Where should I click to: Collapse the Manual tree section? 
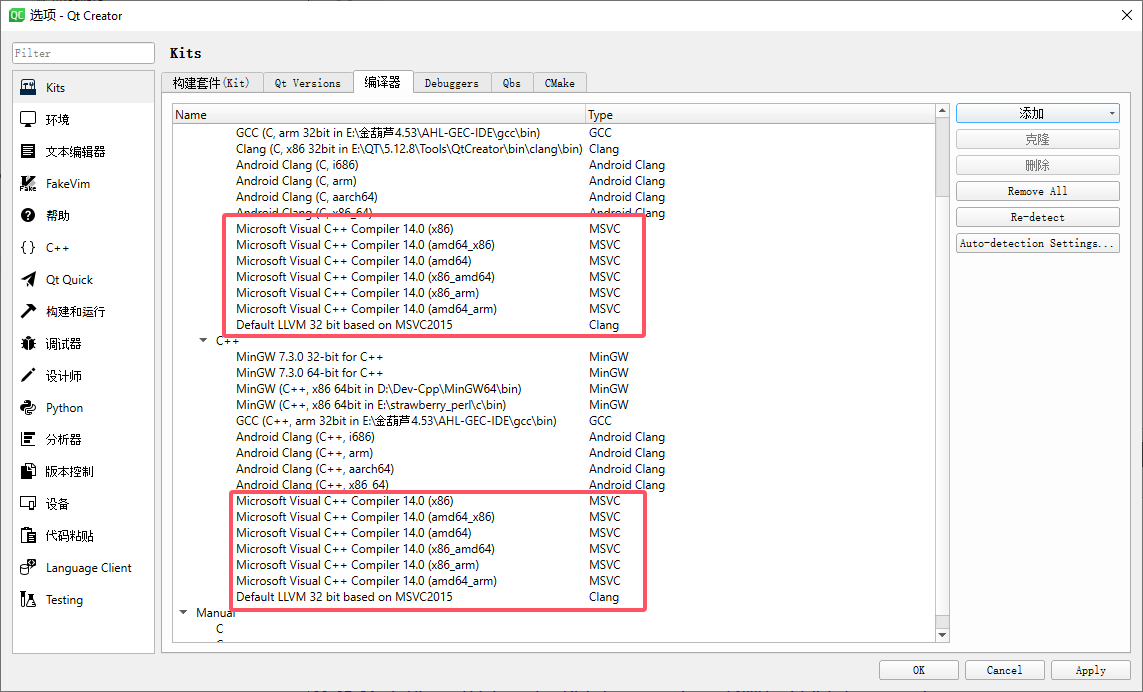click(184, 613)
